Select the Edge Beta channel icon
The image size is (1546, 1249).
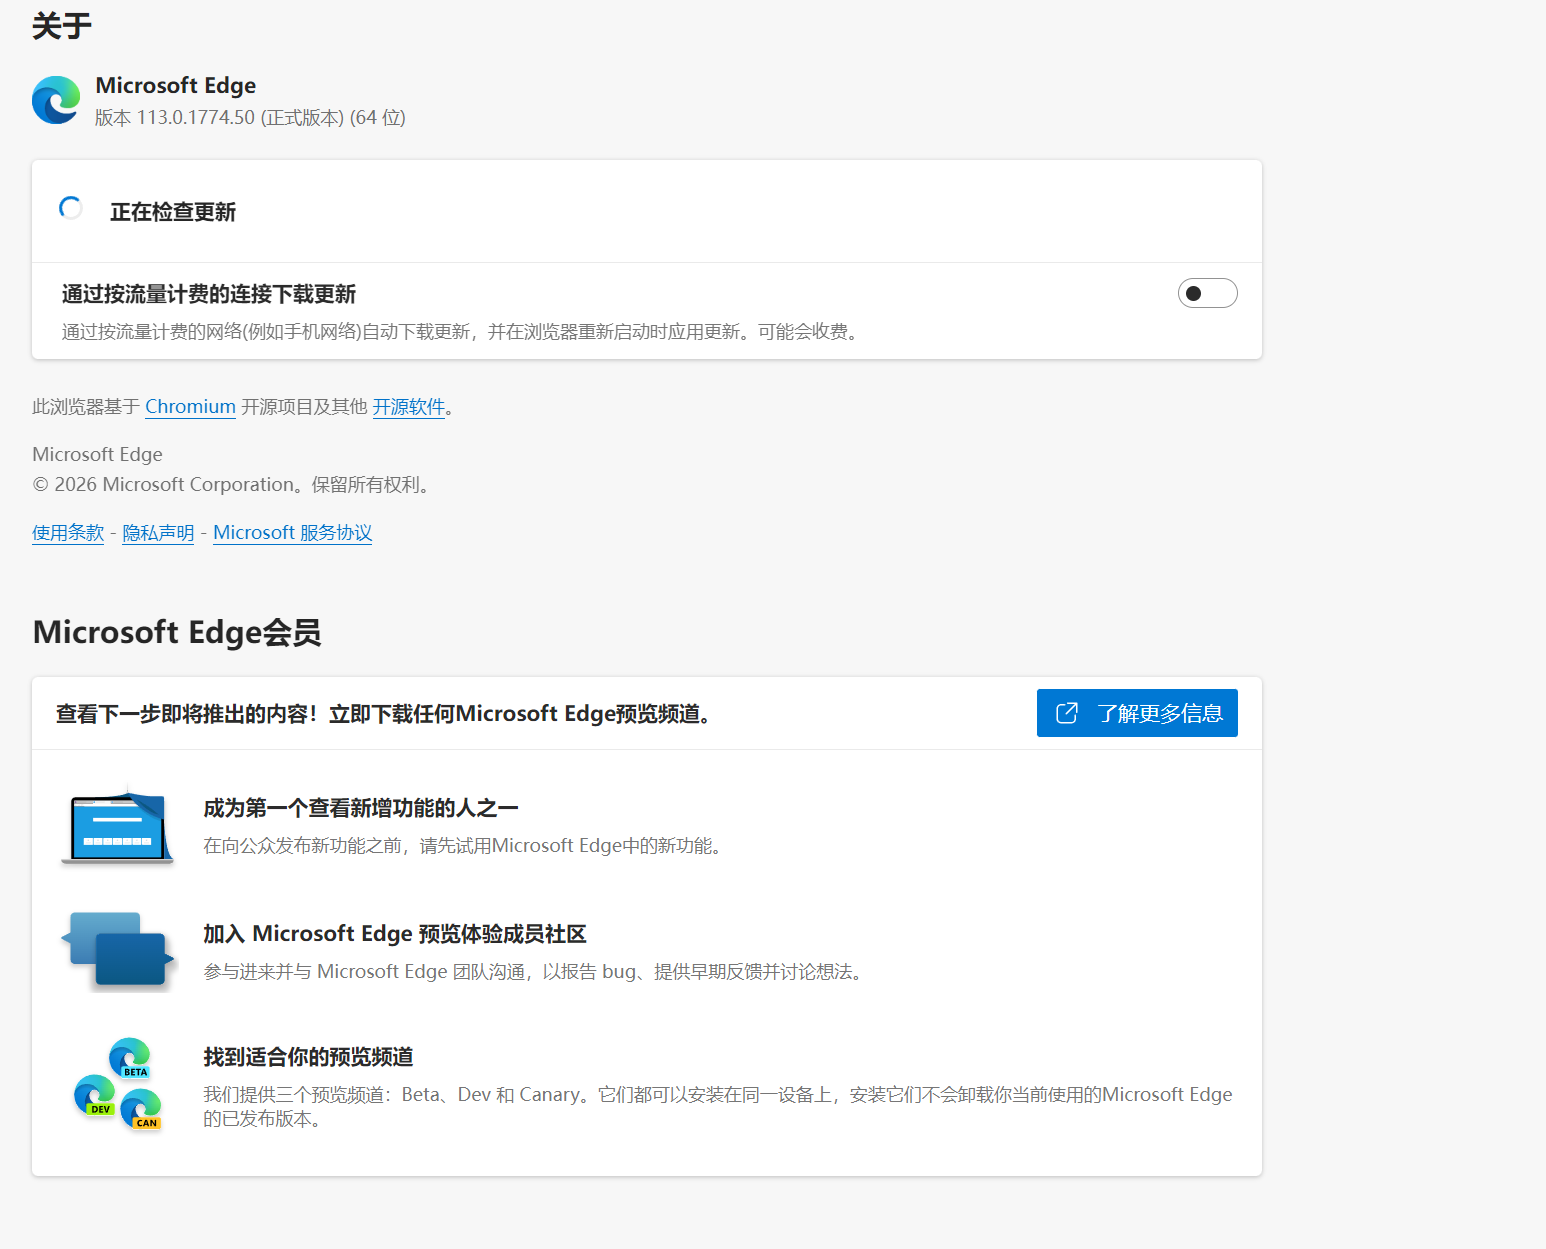coord(130,1058)
